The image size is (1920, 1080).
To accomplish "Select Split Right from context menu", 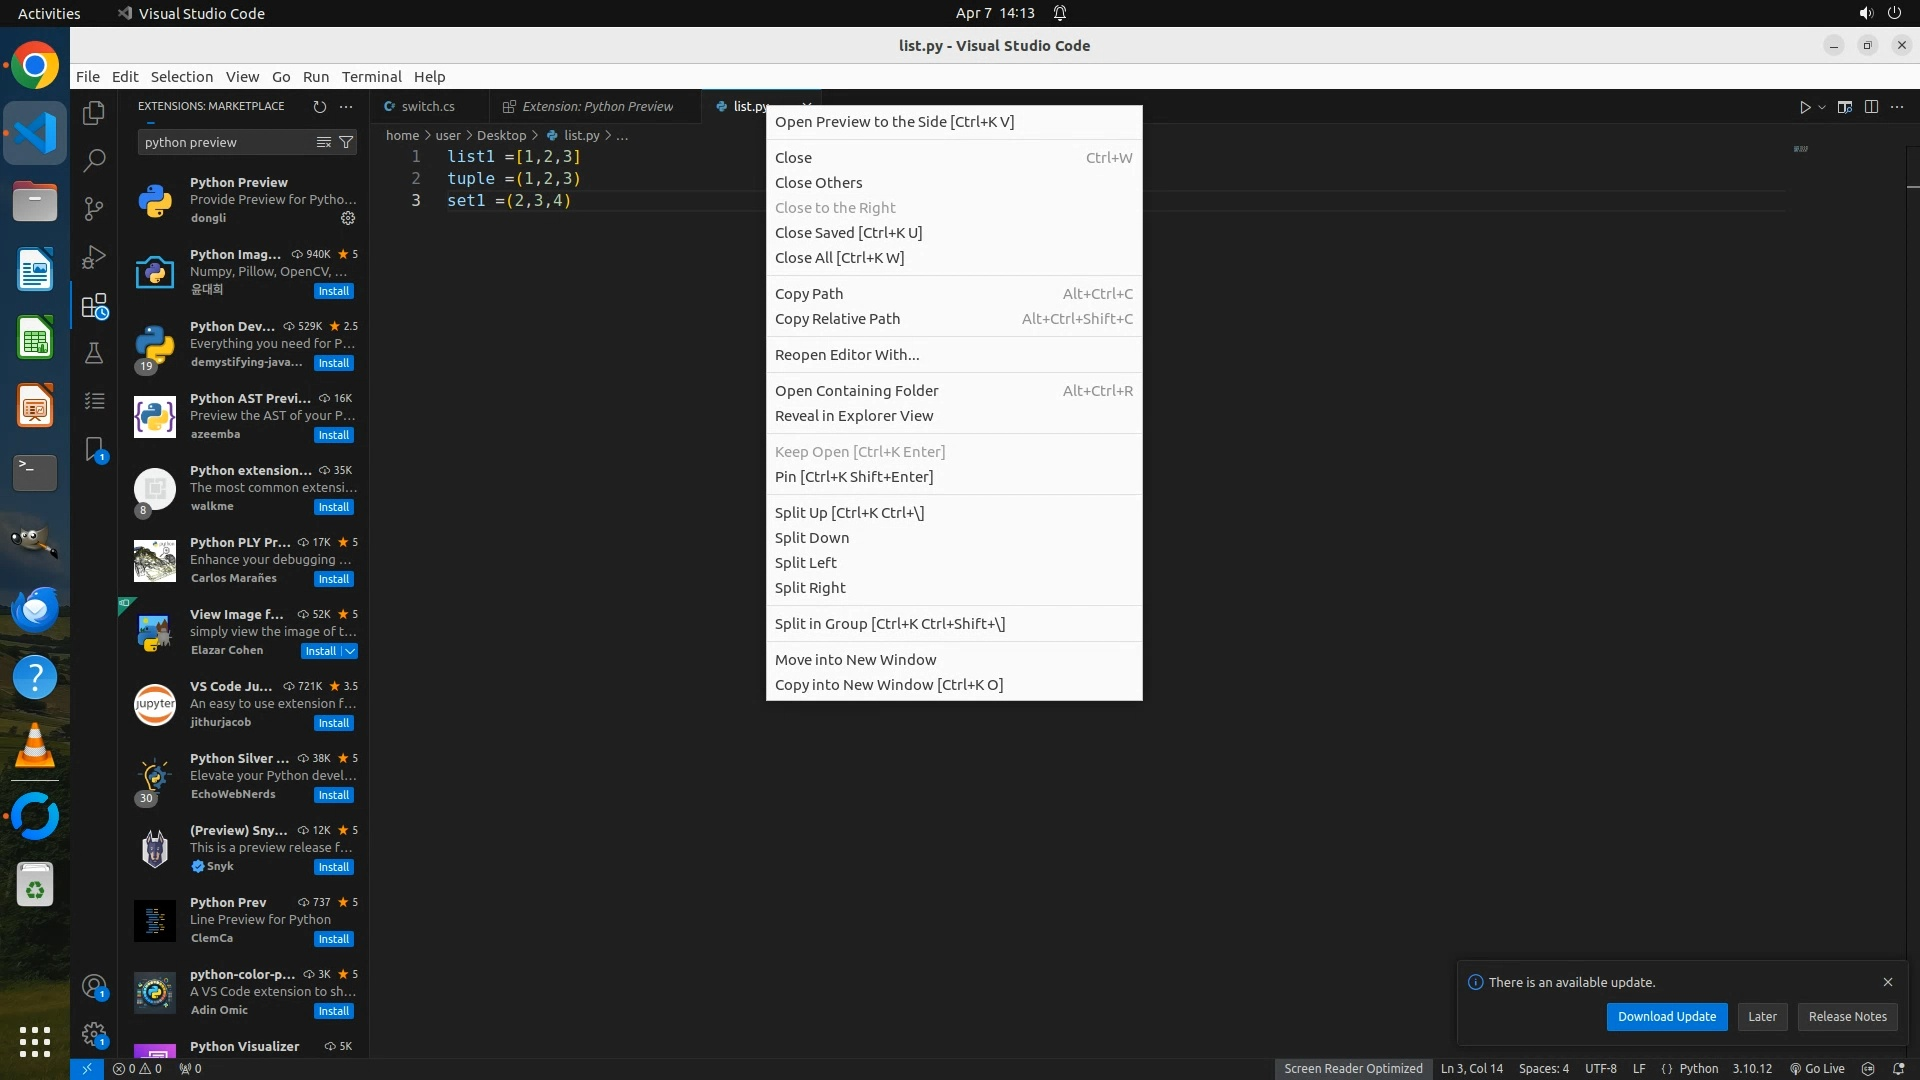I will [x=810, y=588].
